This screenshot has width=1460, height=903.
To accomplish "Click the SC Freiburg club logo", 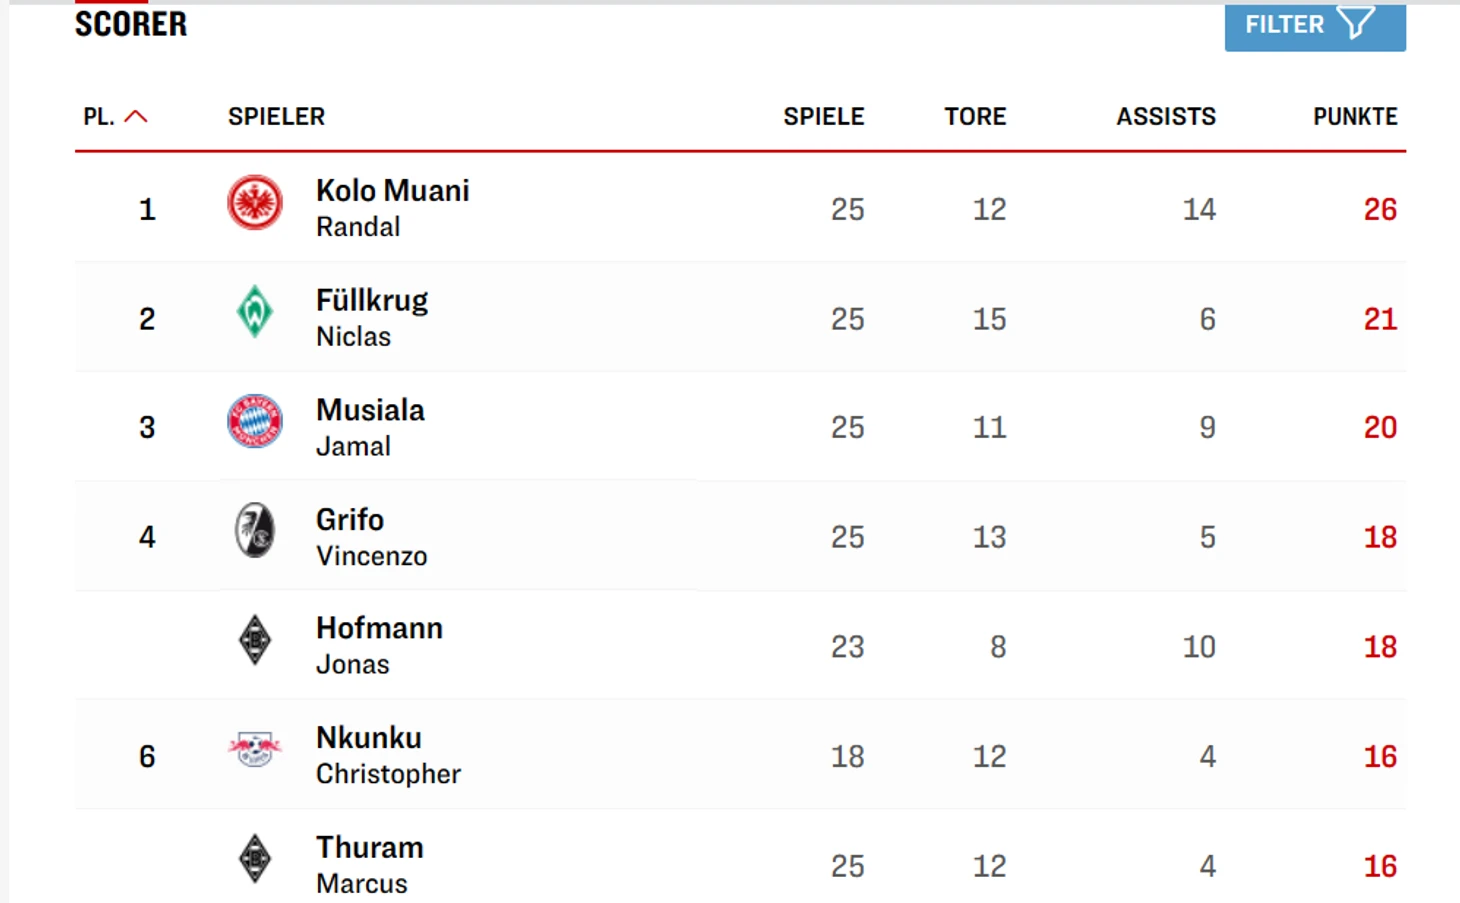I will click(255, 530).
